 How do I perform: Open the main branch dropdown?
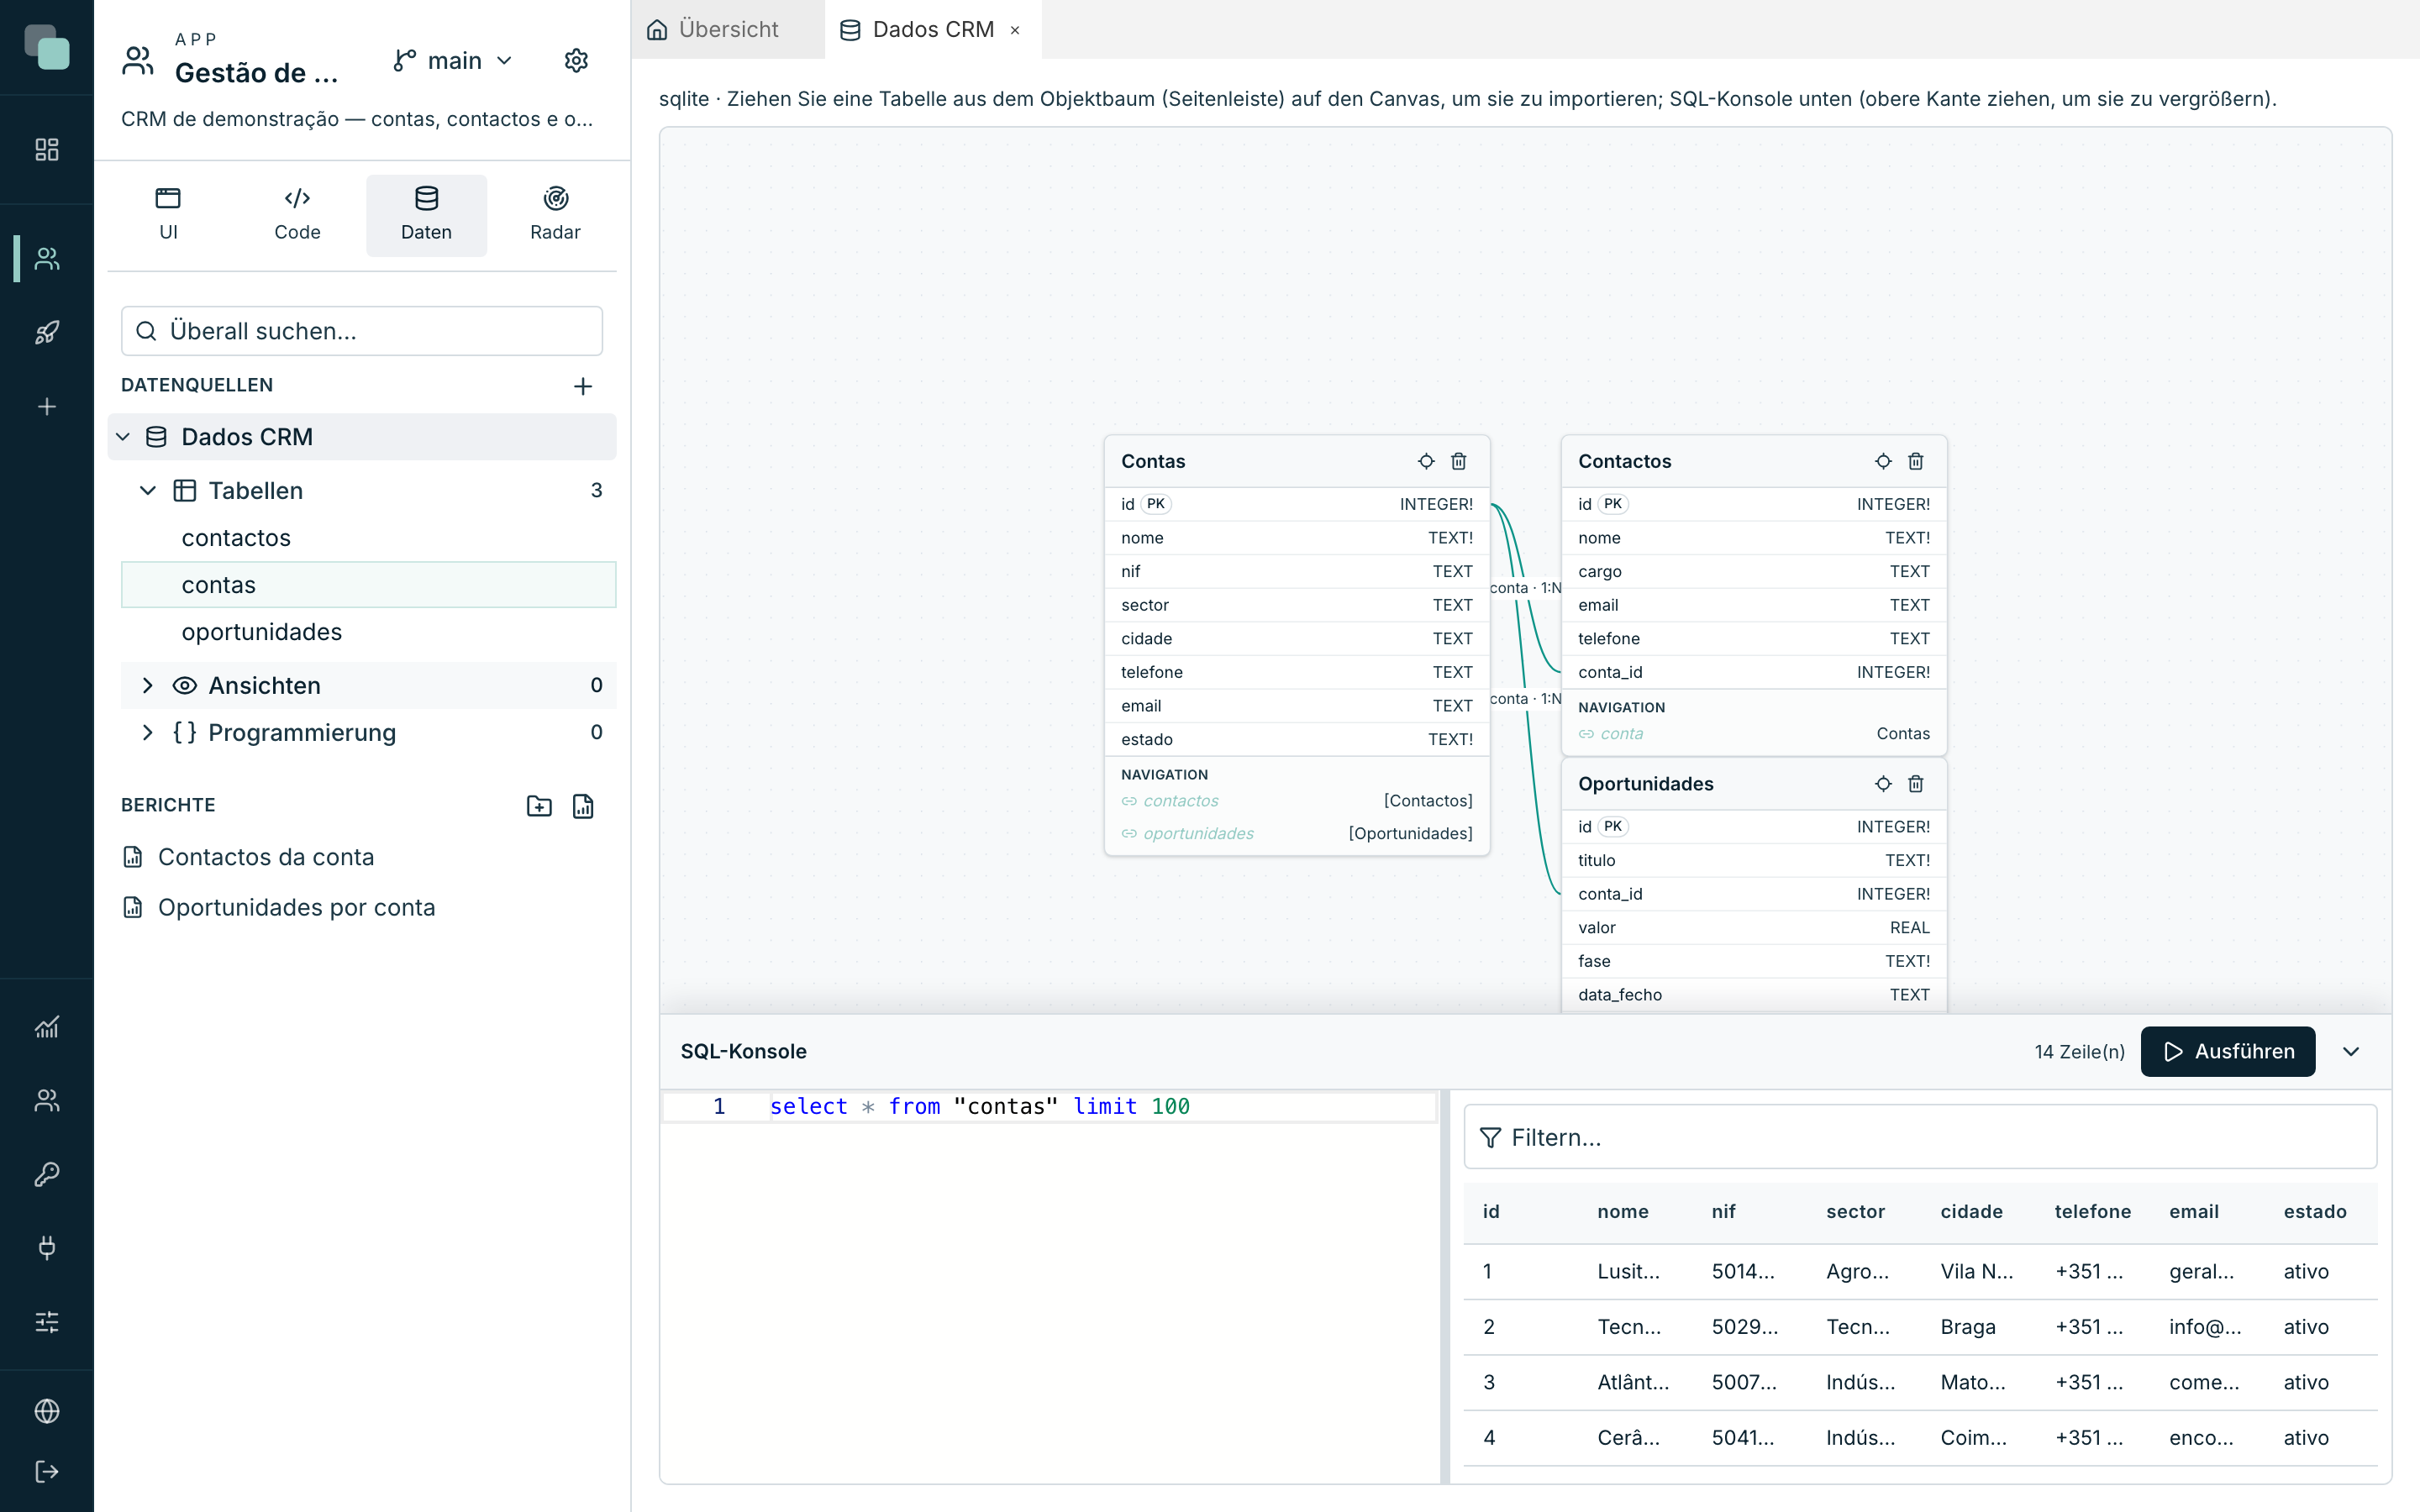tap(453, 61)
